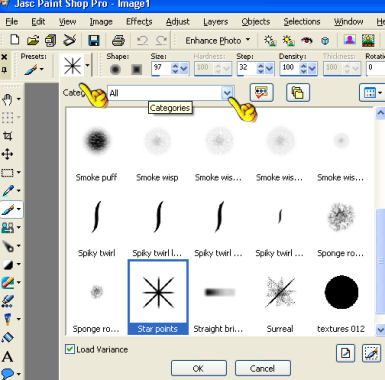Select the Pan hand tool
Image resolution: width=385 pixels, height=380 pixels.
7,99
